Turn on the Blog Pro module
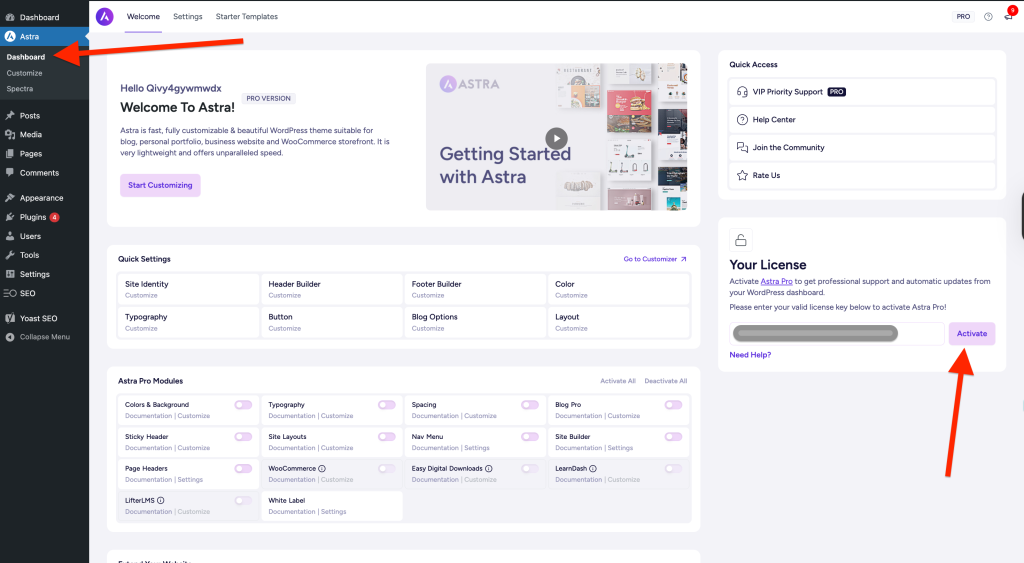Viewport: 1024px width, 563px height. pos(673,405)
